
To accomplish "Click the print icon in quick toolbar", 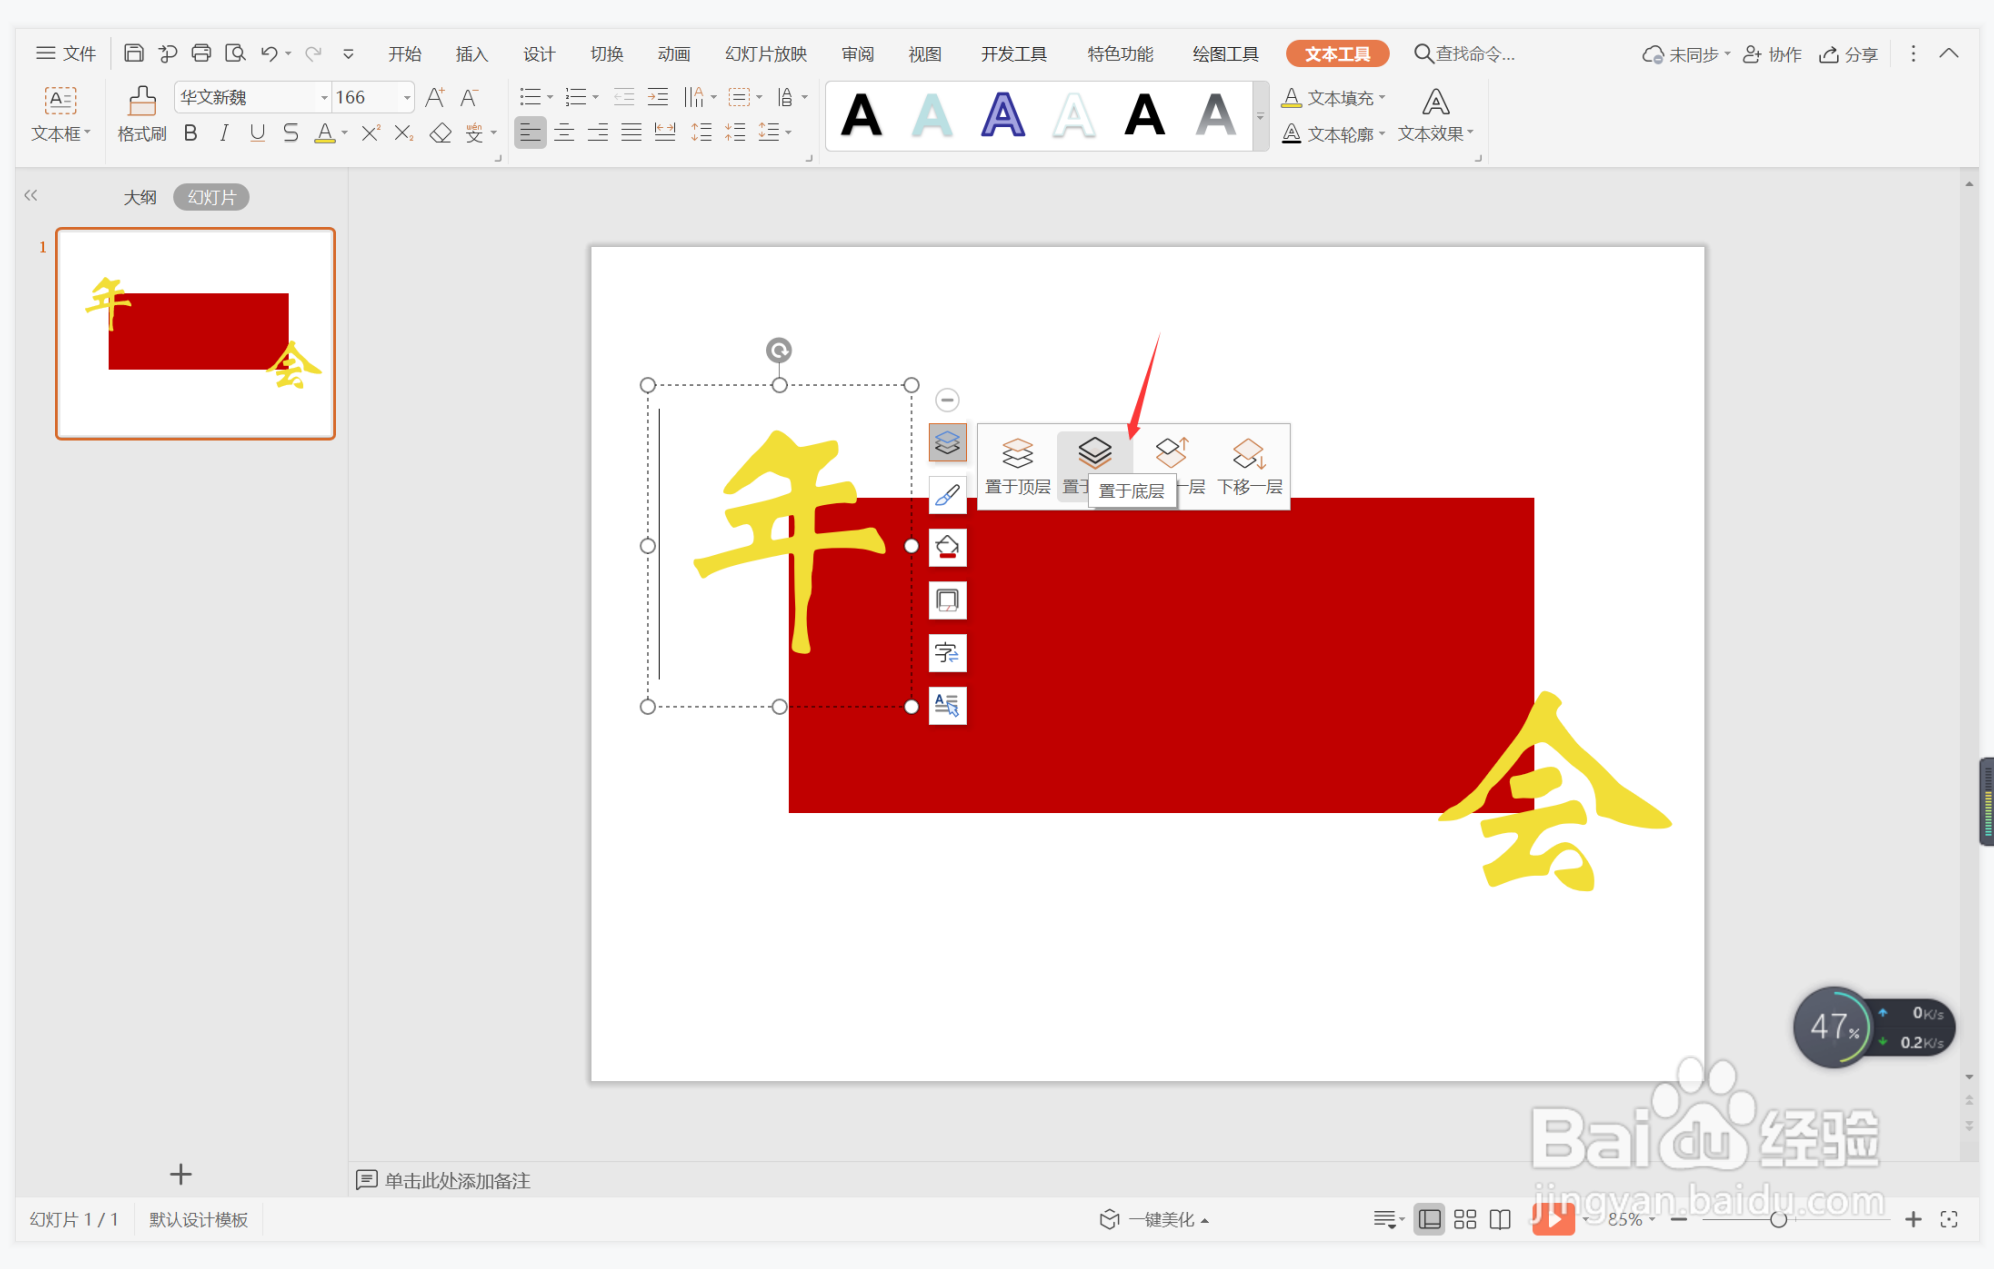I will (x=201, y=53).
